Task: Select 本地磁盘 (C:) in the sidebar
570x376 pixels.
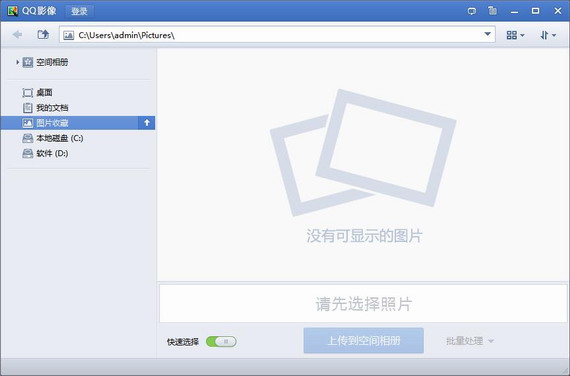Action: click(x=60, y=139)
